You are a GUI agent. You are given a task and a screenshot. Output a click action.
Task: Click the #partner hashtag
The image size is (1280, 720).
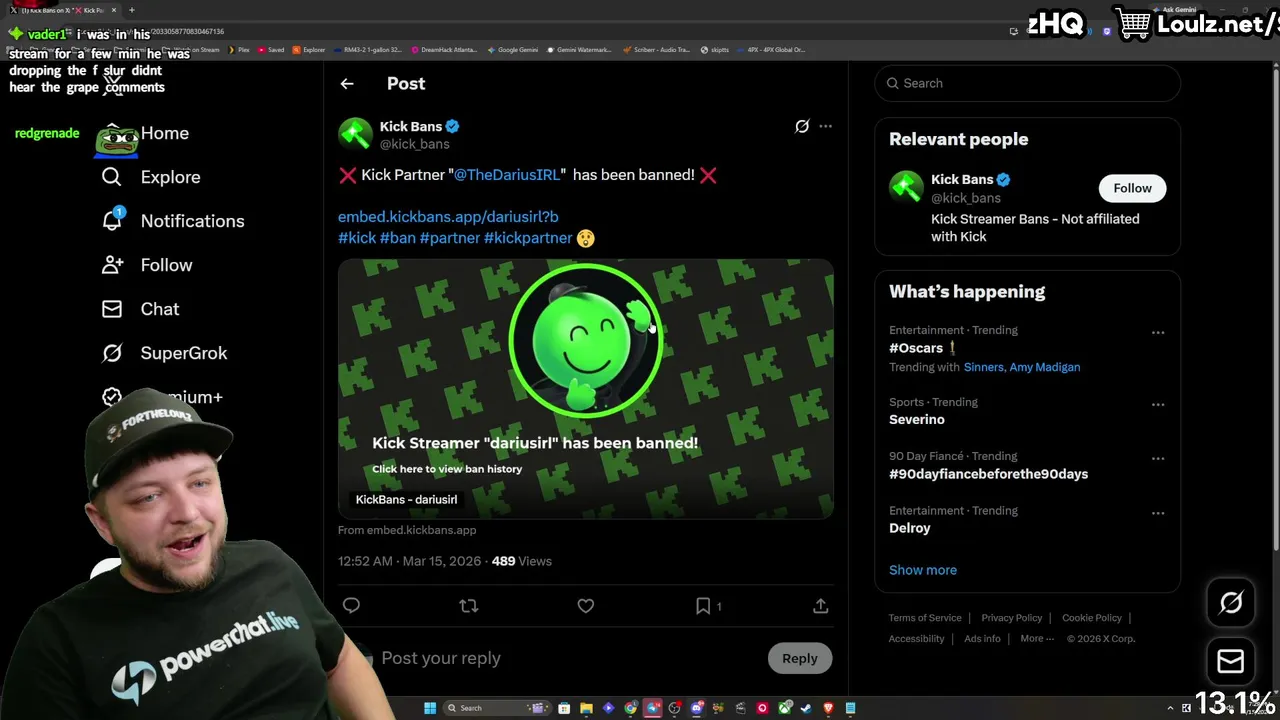tap(450, 238)
